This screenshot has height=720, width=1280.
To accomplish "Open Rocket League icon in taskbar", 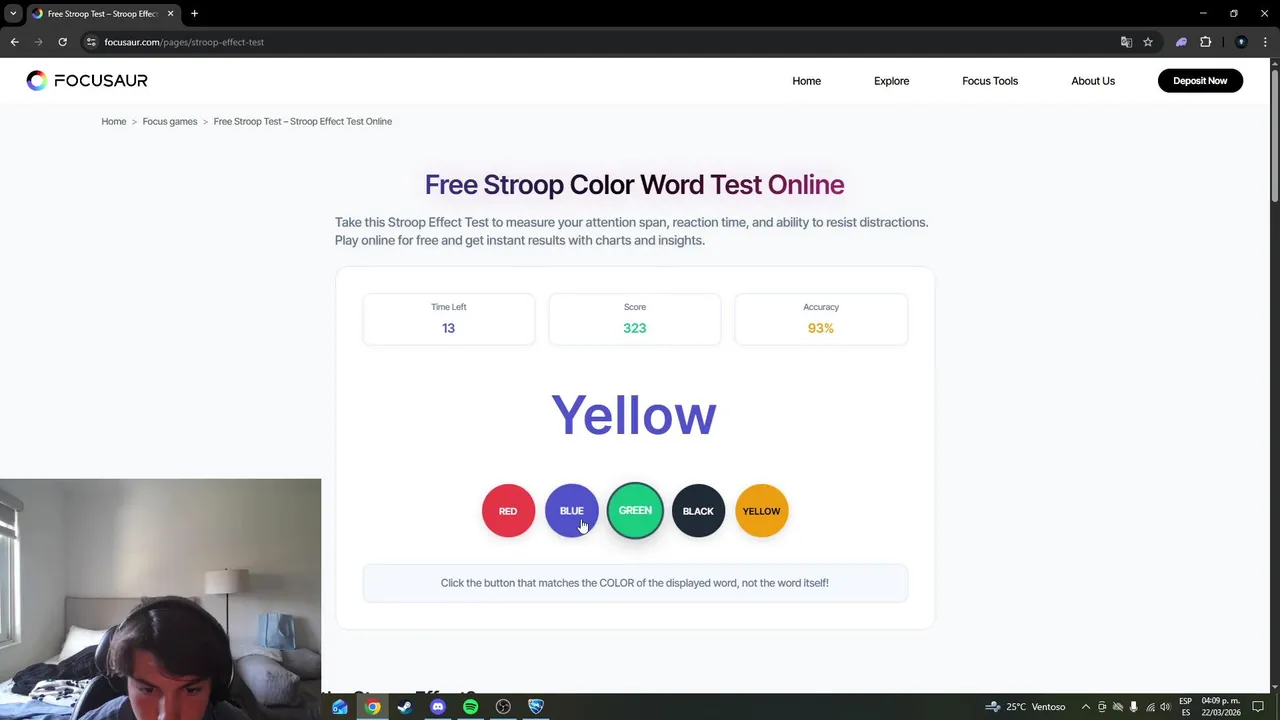I will pyautogui.click(x=536, y=707).
